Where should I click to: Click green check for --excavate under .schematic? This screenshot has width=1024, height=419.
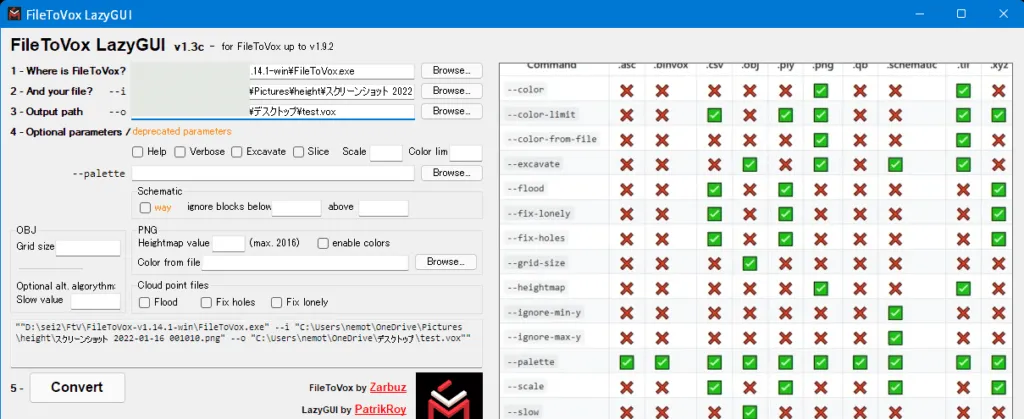click(x=895, y=164)
